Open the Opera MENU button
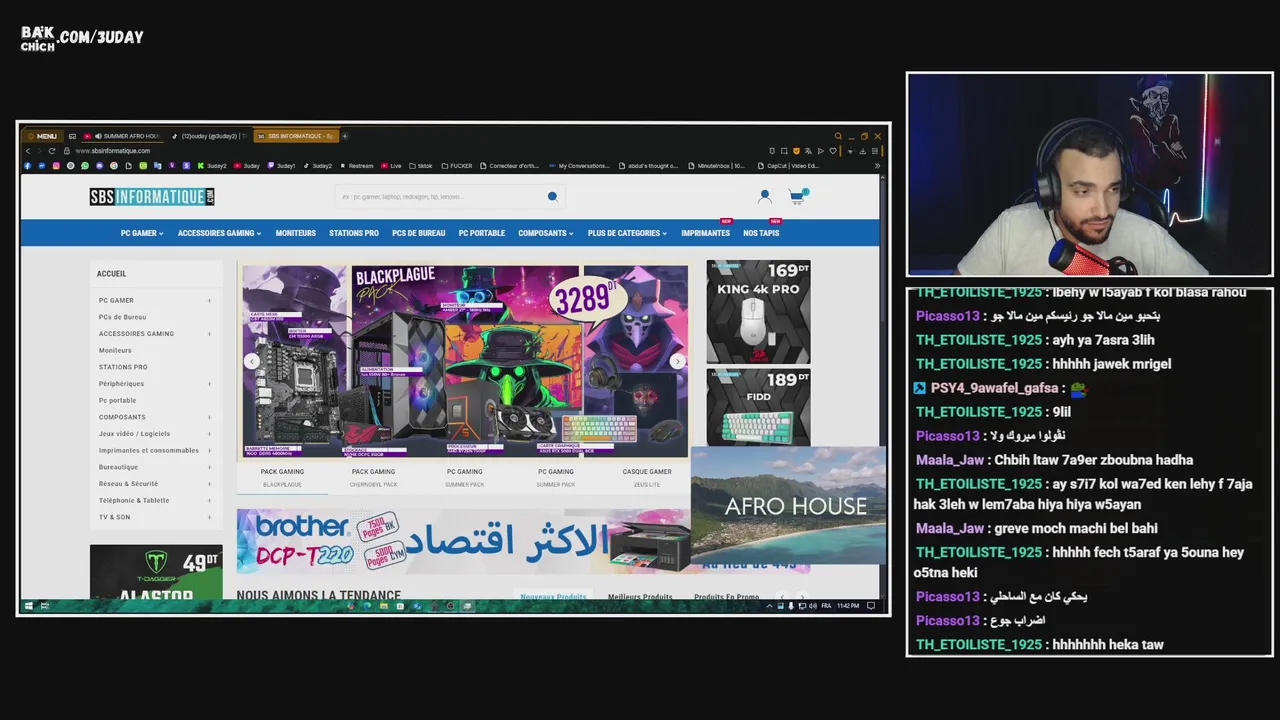This screenshot has width=1280, height=720. pyautogui.click(x=42, y=136)
